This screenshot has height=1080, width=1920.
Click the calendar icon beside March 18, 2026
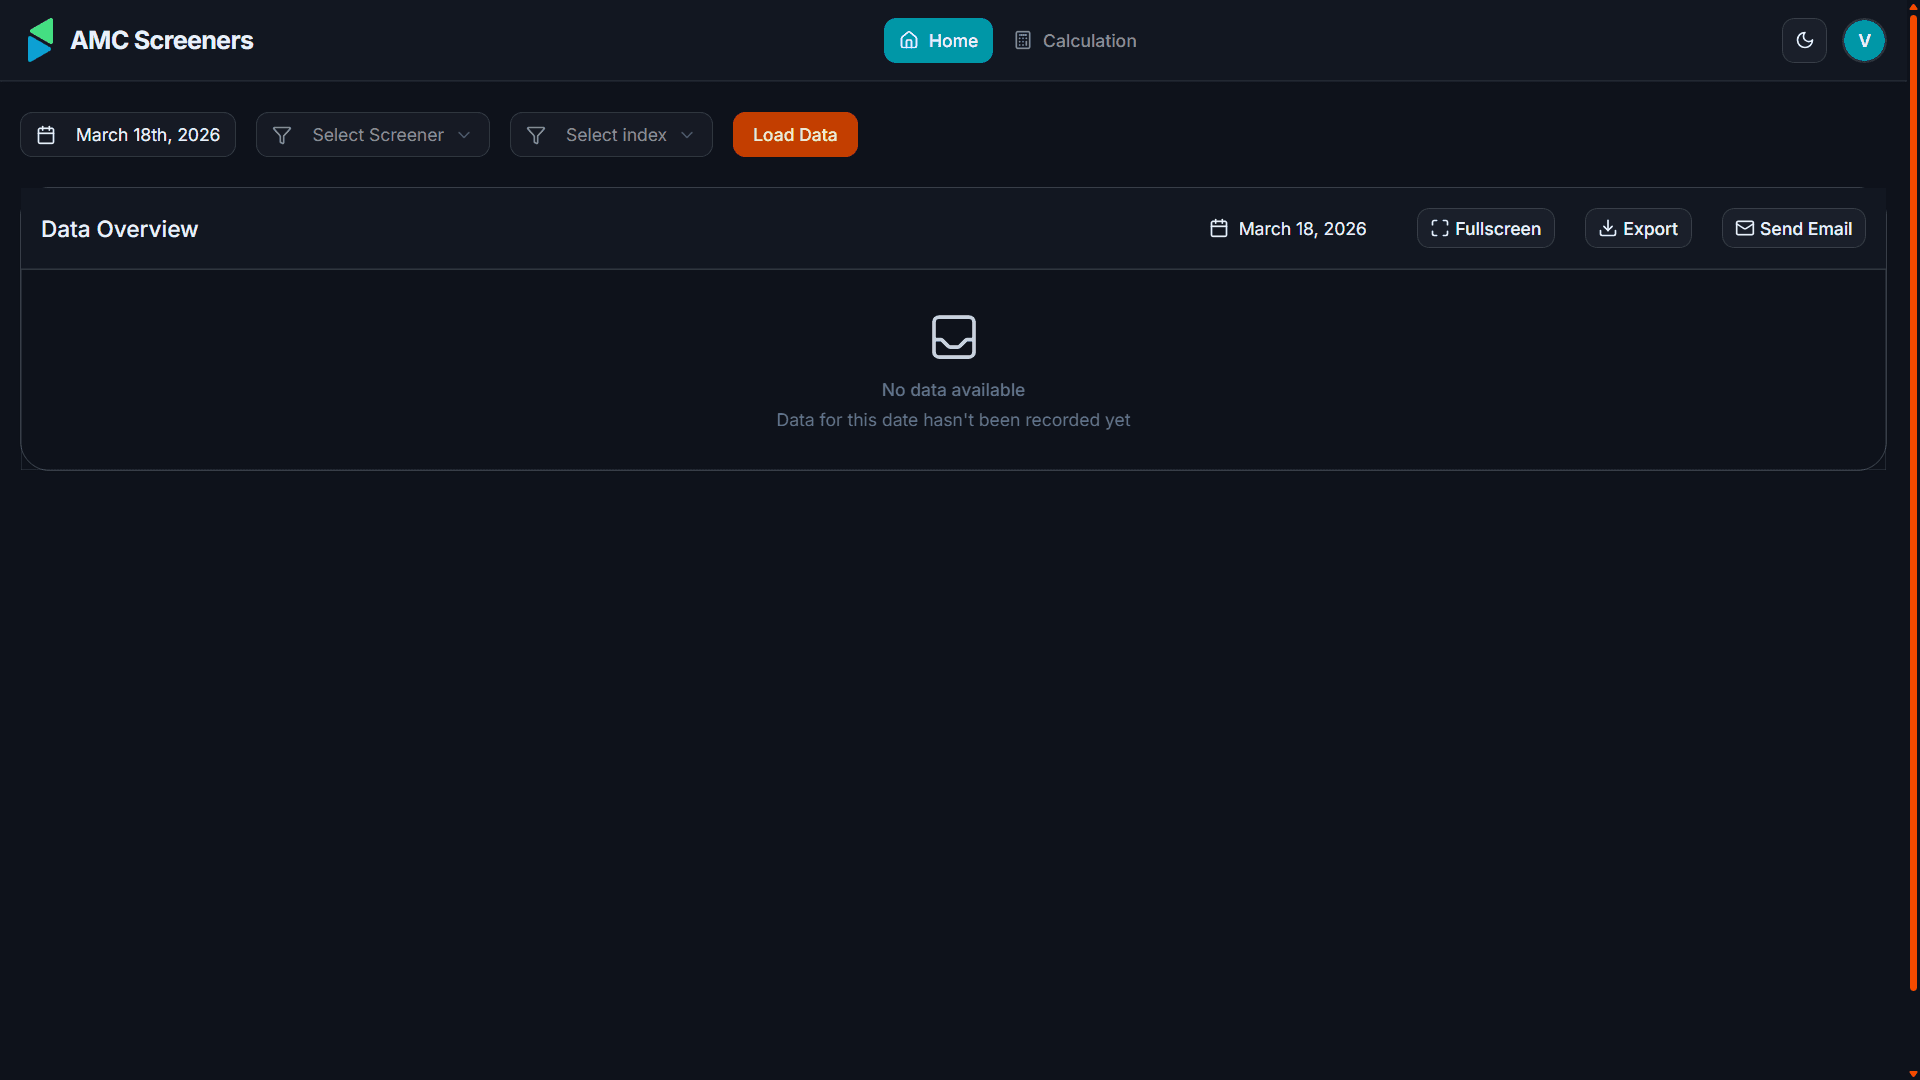[1218, 229]
